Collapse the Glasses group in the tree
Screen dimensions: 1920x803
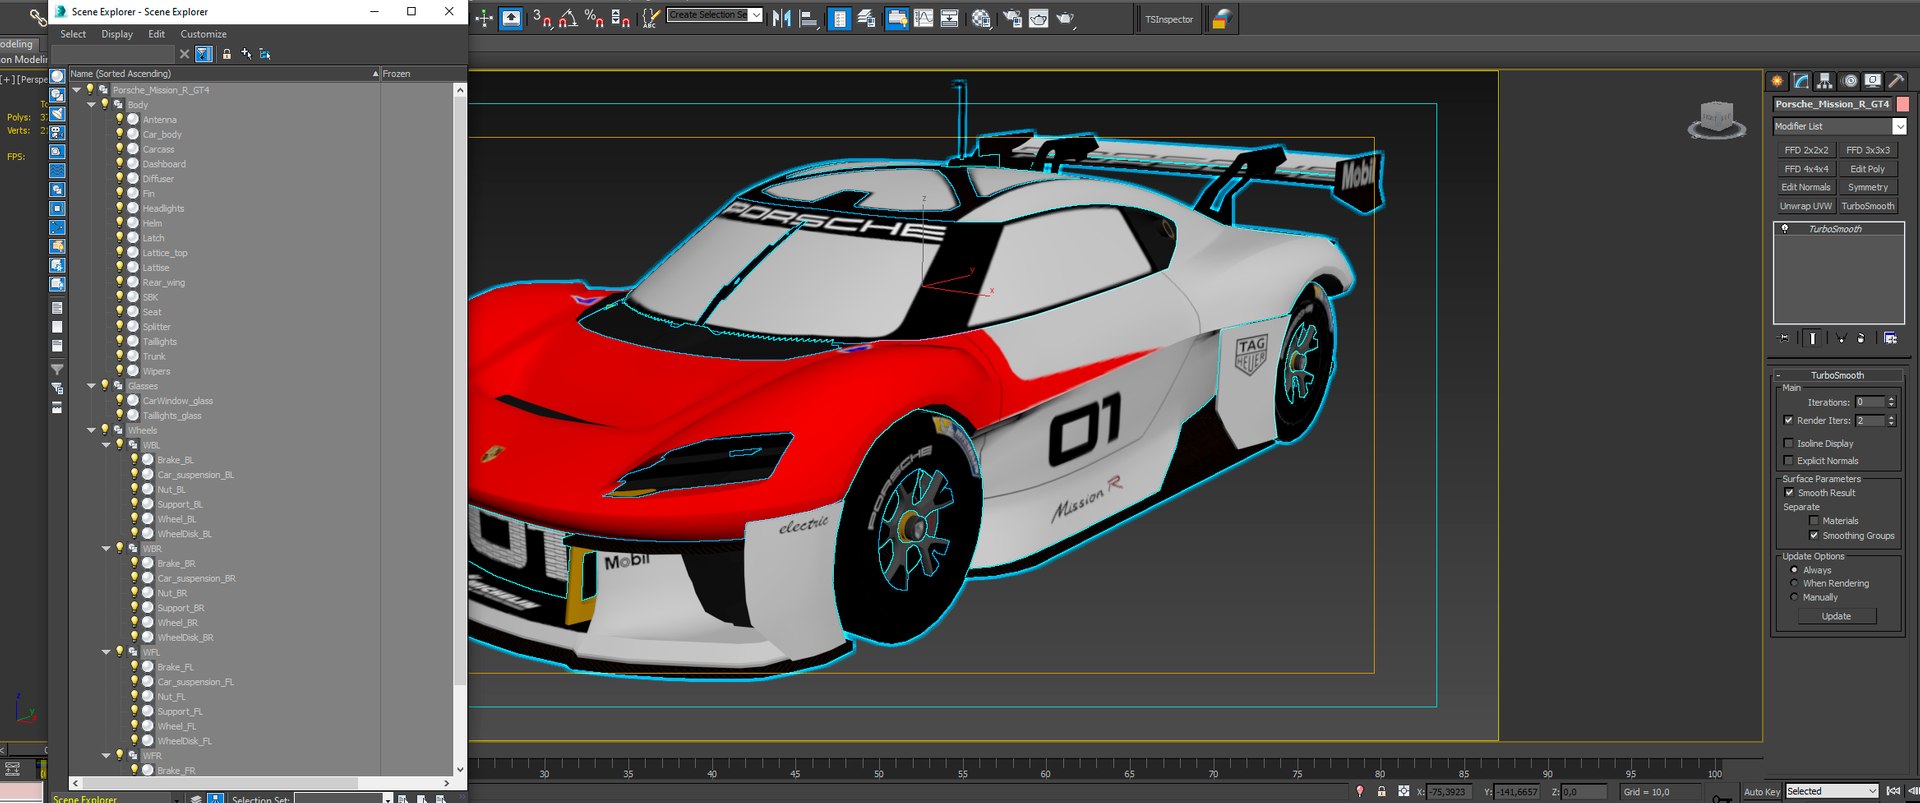pos(92,386)
